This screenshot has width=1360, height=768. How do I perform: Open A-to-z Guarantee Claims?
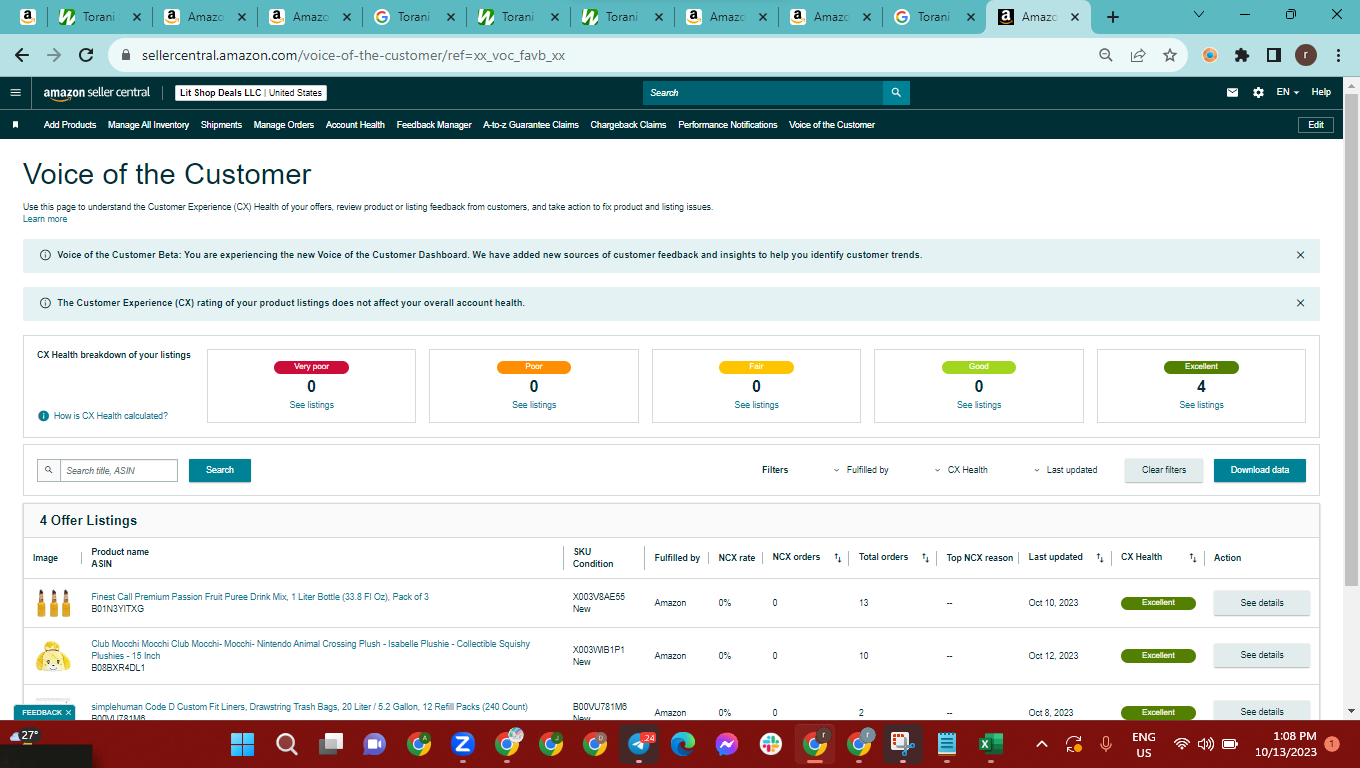531,125
